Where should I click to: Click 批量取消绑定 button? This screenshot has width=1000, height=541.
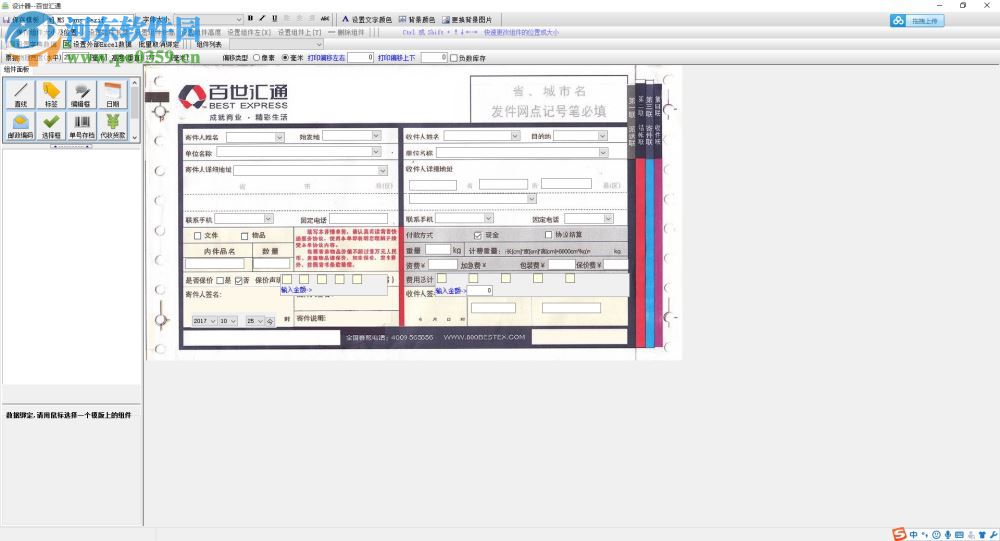click(x=159, y=44)
